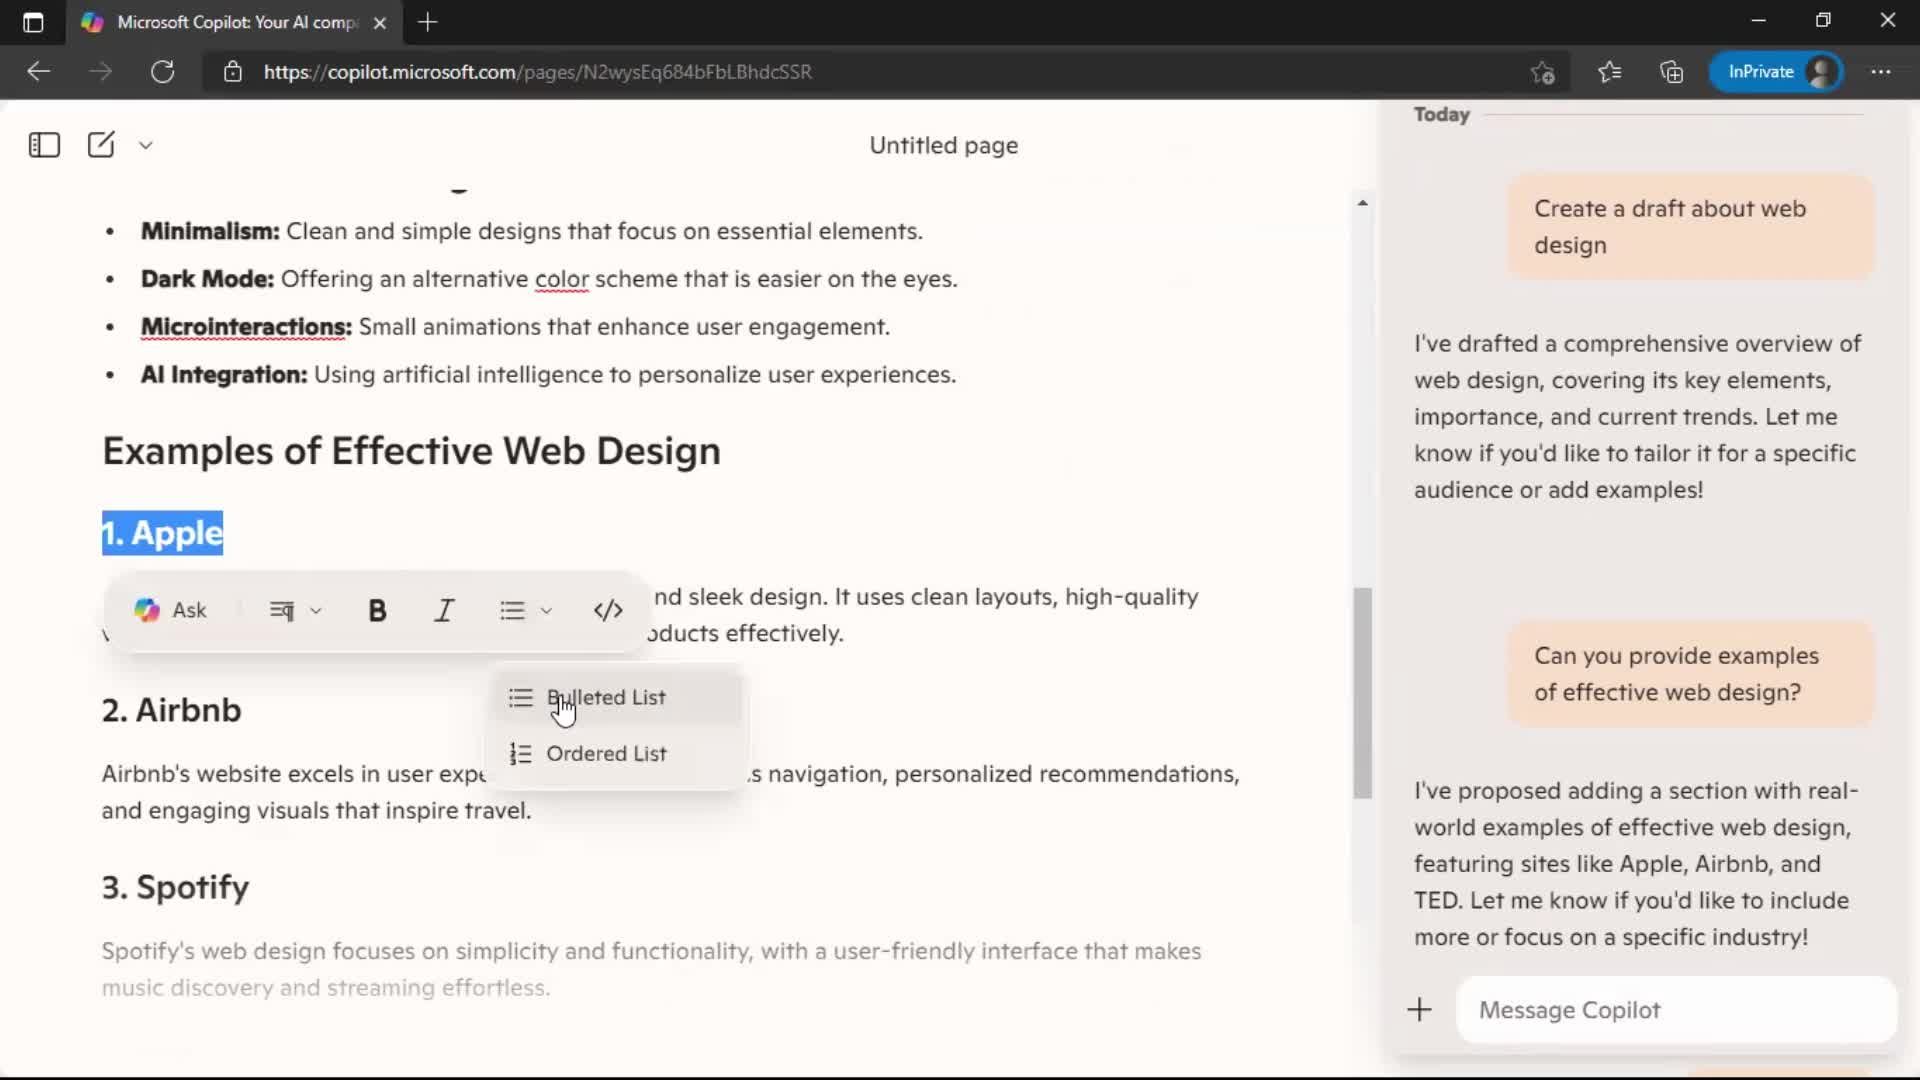
Task: Open tab actions menu icon
Action: [33, 22]
